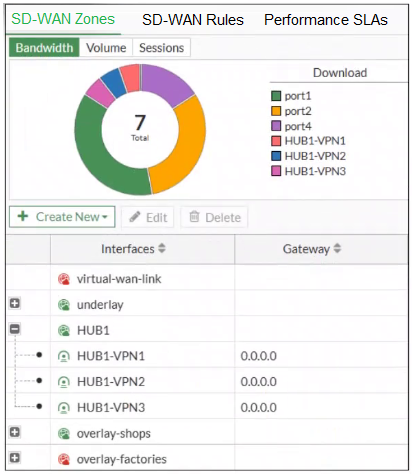The width and height of the screenshot is (412, 474).
Task: Expand the overlay-factories zone
Action: tap(15, 458)
